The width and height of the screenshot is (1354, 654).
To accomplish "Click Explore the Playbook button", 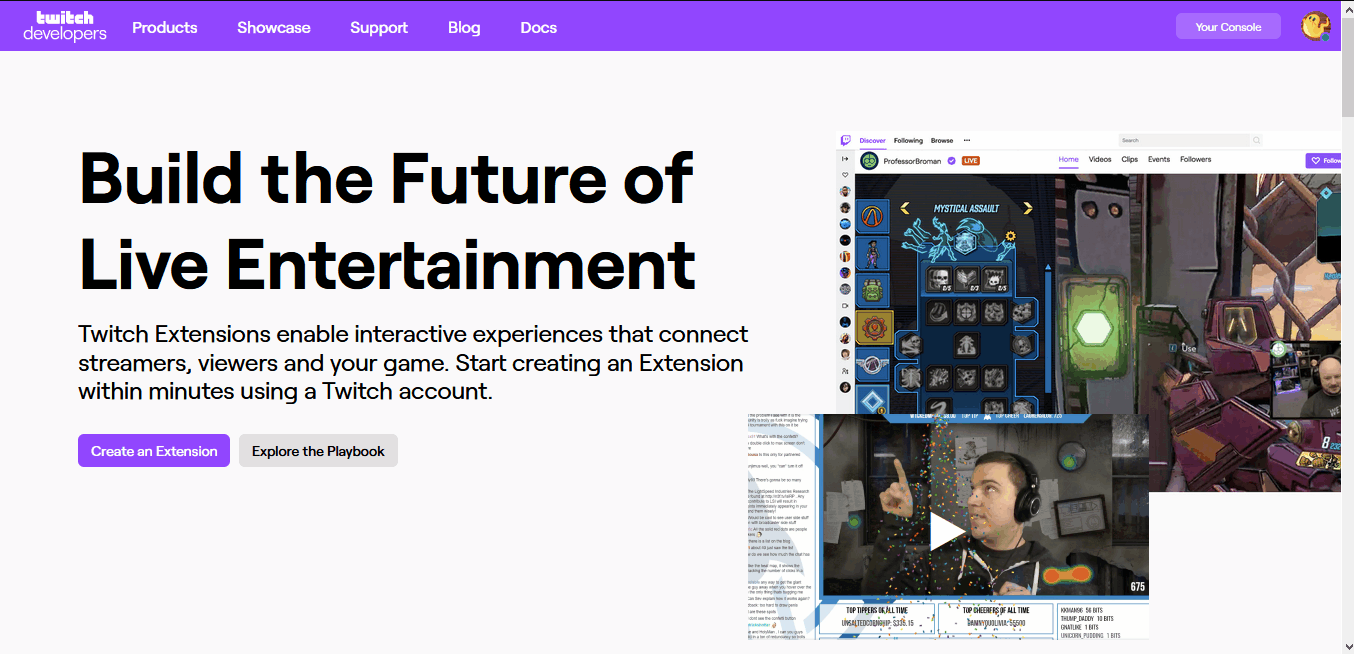I will pyautogui.click(x=318, y=451).
